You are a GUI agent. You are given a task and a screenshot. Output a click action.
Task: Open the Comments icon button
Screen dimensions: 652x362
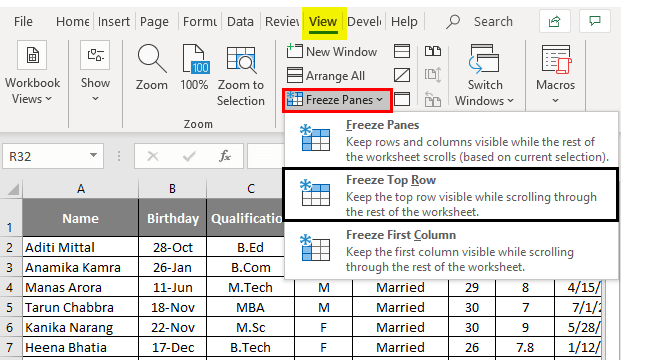(595, 21)
